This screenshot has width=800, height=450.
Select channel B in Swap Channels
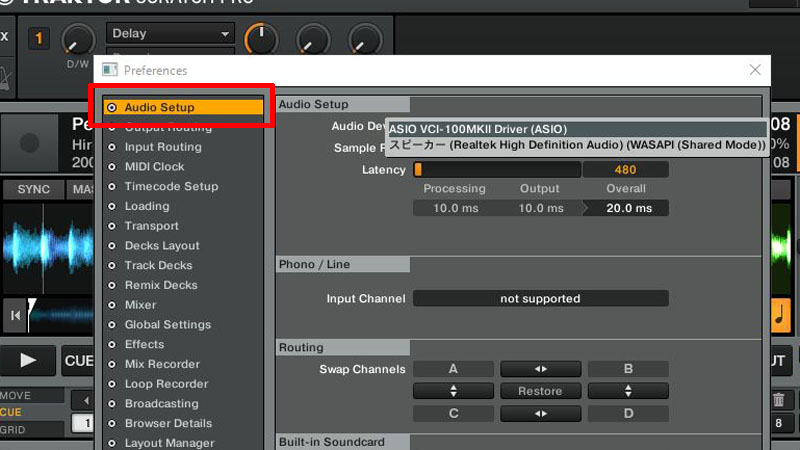coord(628,369)
